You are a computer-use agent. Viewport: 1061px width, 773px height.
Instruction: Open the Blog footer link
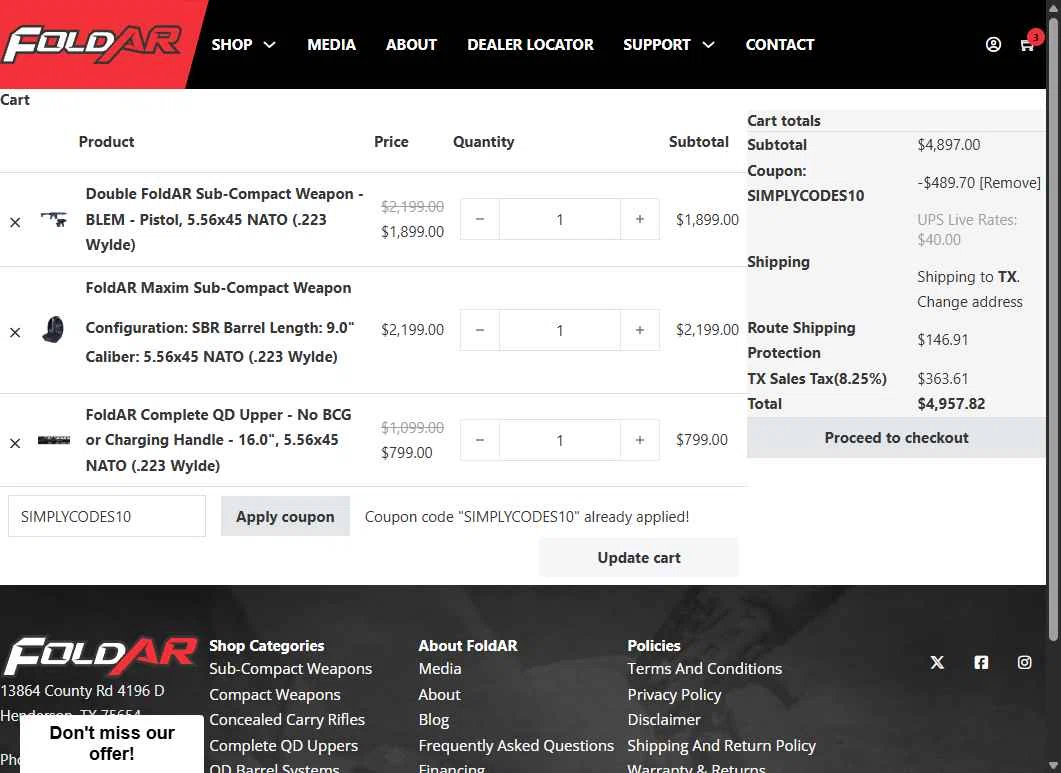tap(434, 720)
